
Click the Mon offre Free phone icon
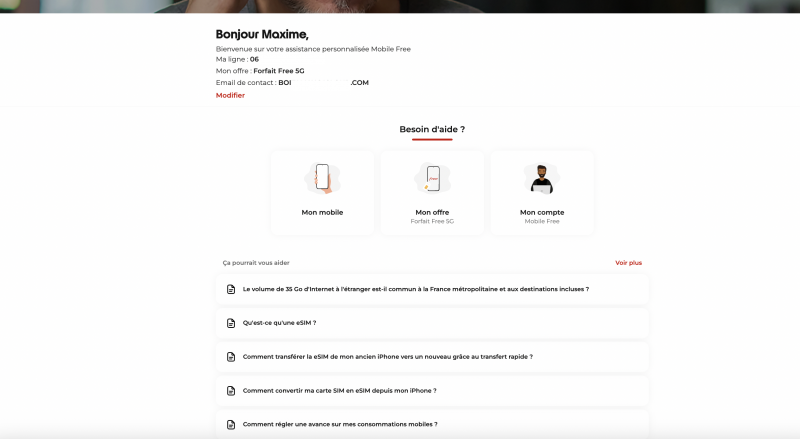pos(432,178)
